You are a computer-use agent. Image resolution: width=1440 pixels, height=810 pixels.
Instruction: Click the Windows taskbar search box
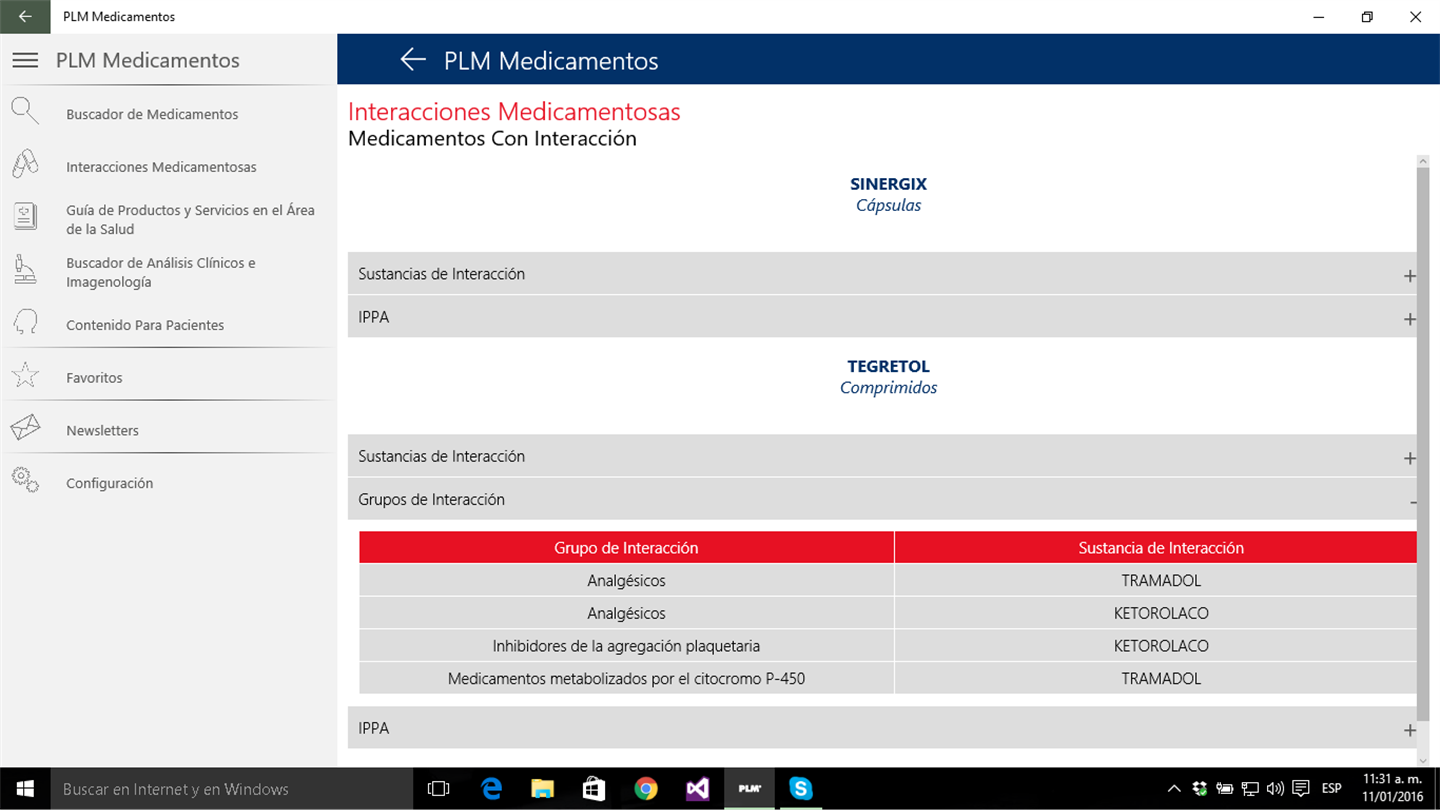point(232,789)
